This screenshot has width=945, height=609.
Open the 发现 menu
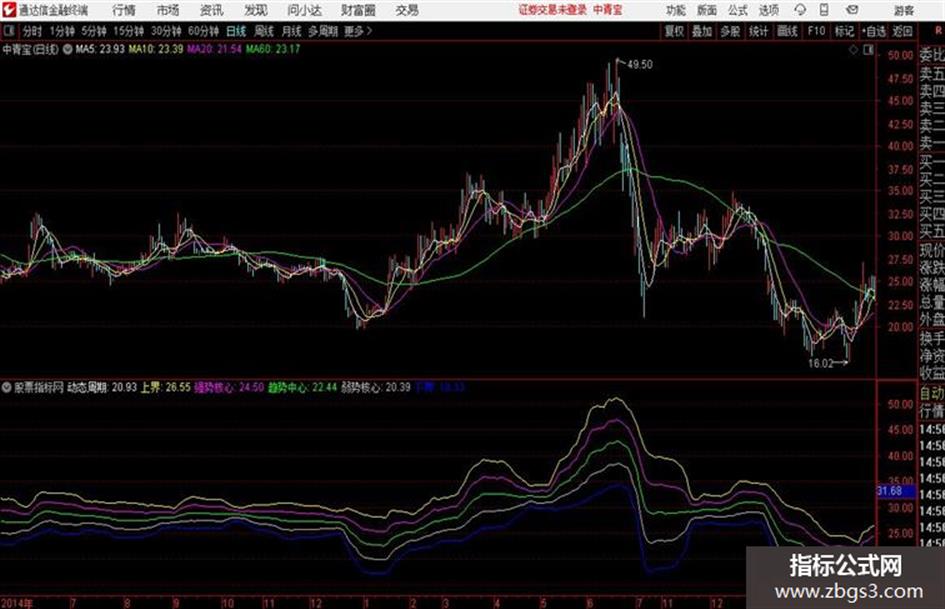[x=256, y=10]
